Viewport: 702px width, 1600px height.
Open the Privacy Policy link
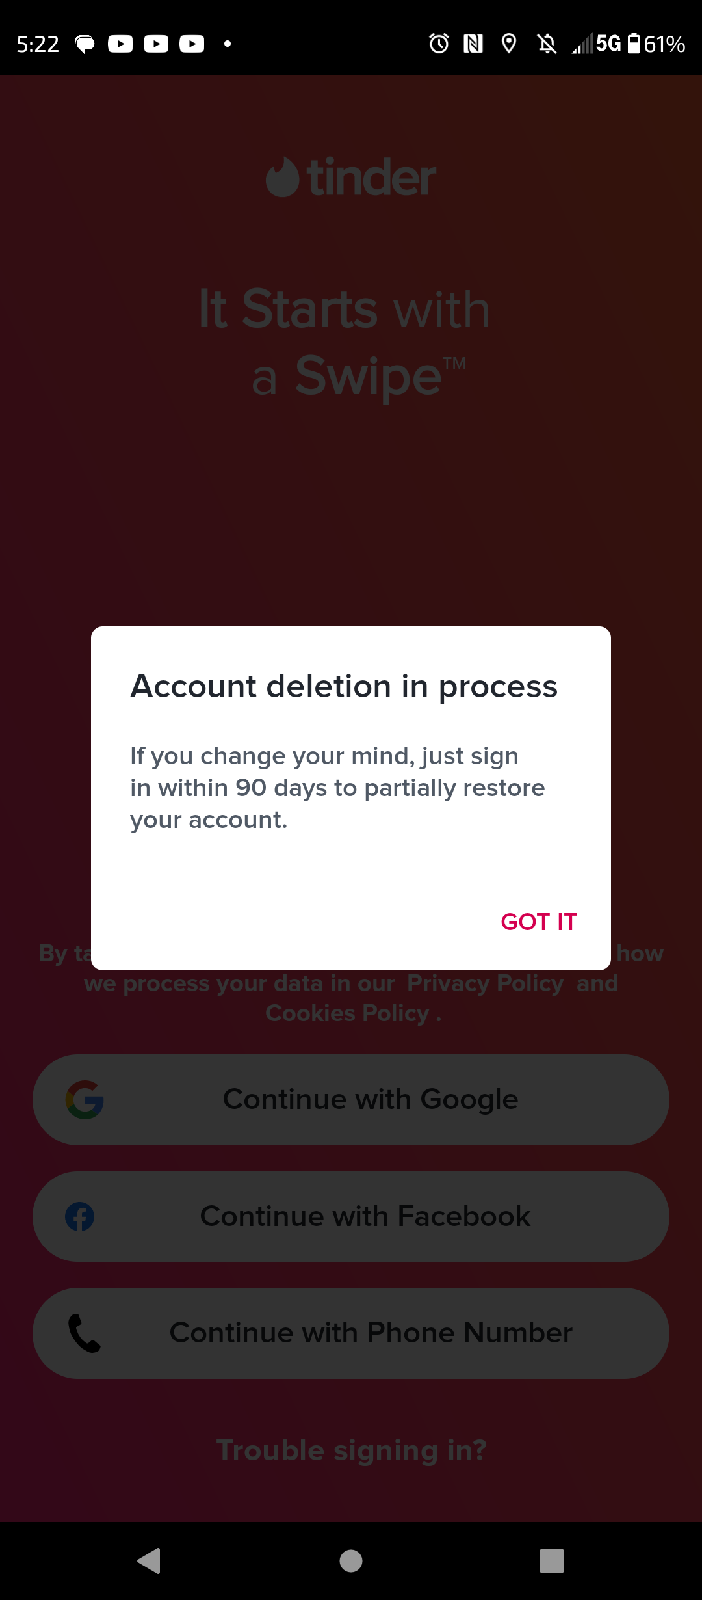pyautogui.click(x=485, y=983)
